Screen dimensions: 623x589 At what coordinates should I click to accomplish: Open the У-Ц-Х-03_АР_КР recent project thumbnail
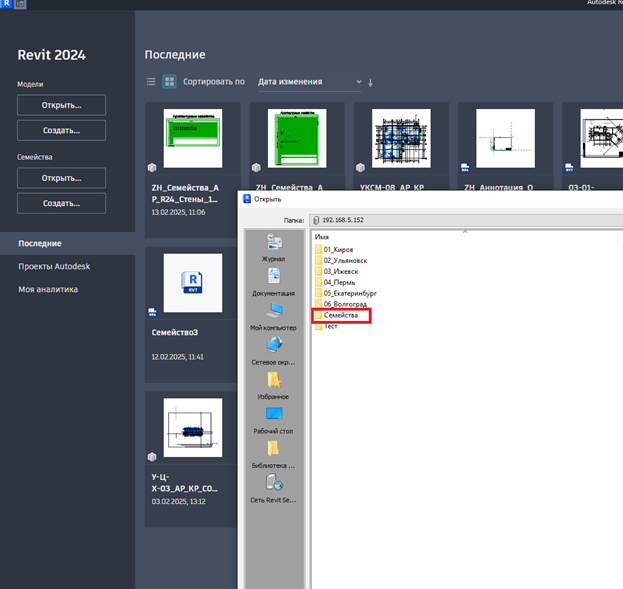pyautogui.click(x=193, y=428)
